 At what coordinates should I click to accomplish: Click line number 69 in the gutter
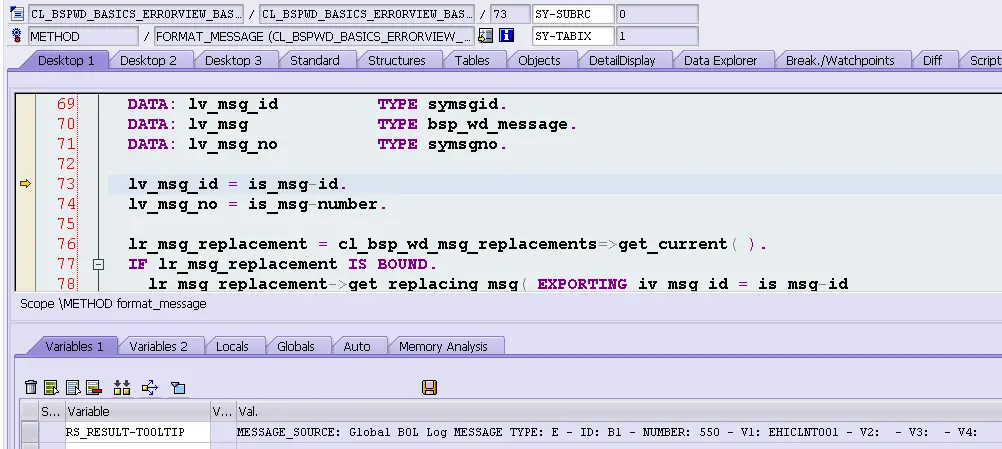[x=66, y=104]
